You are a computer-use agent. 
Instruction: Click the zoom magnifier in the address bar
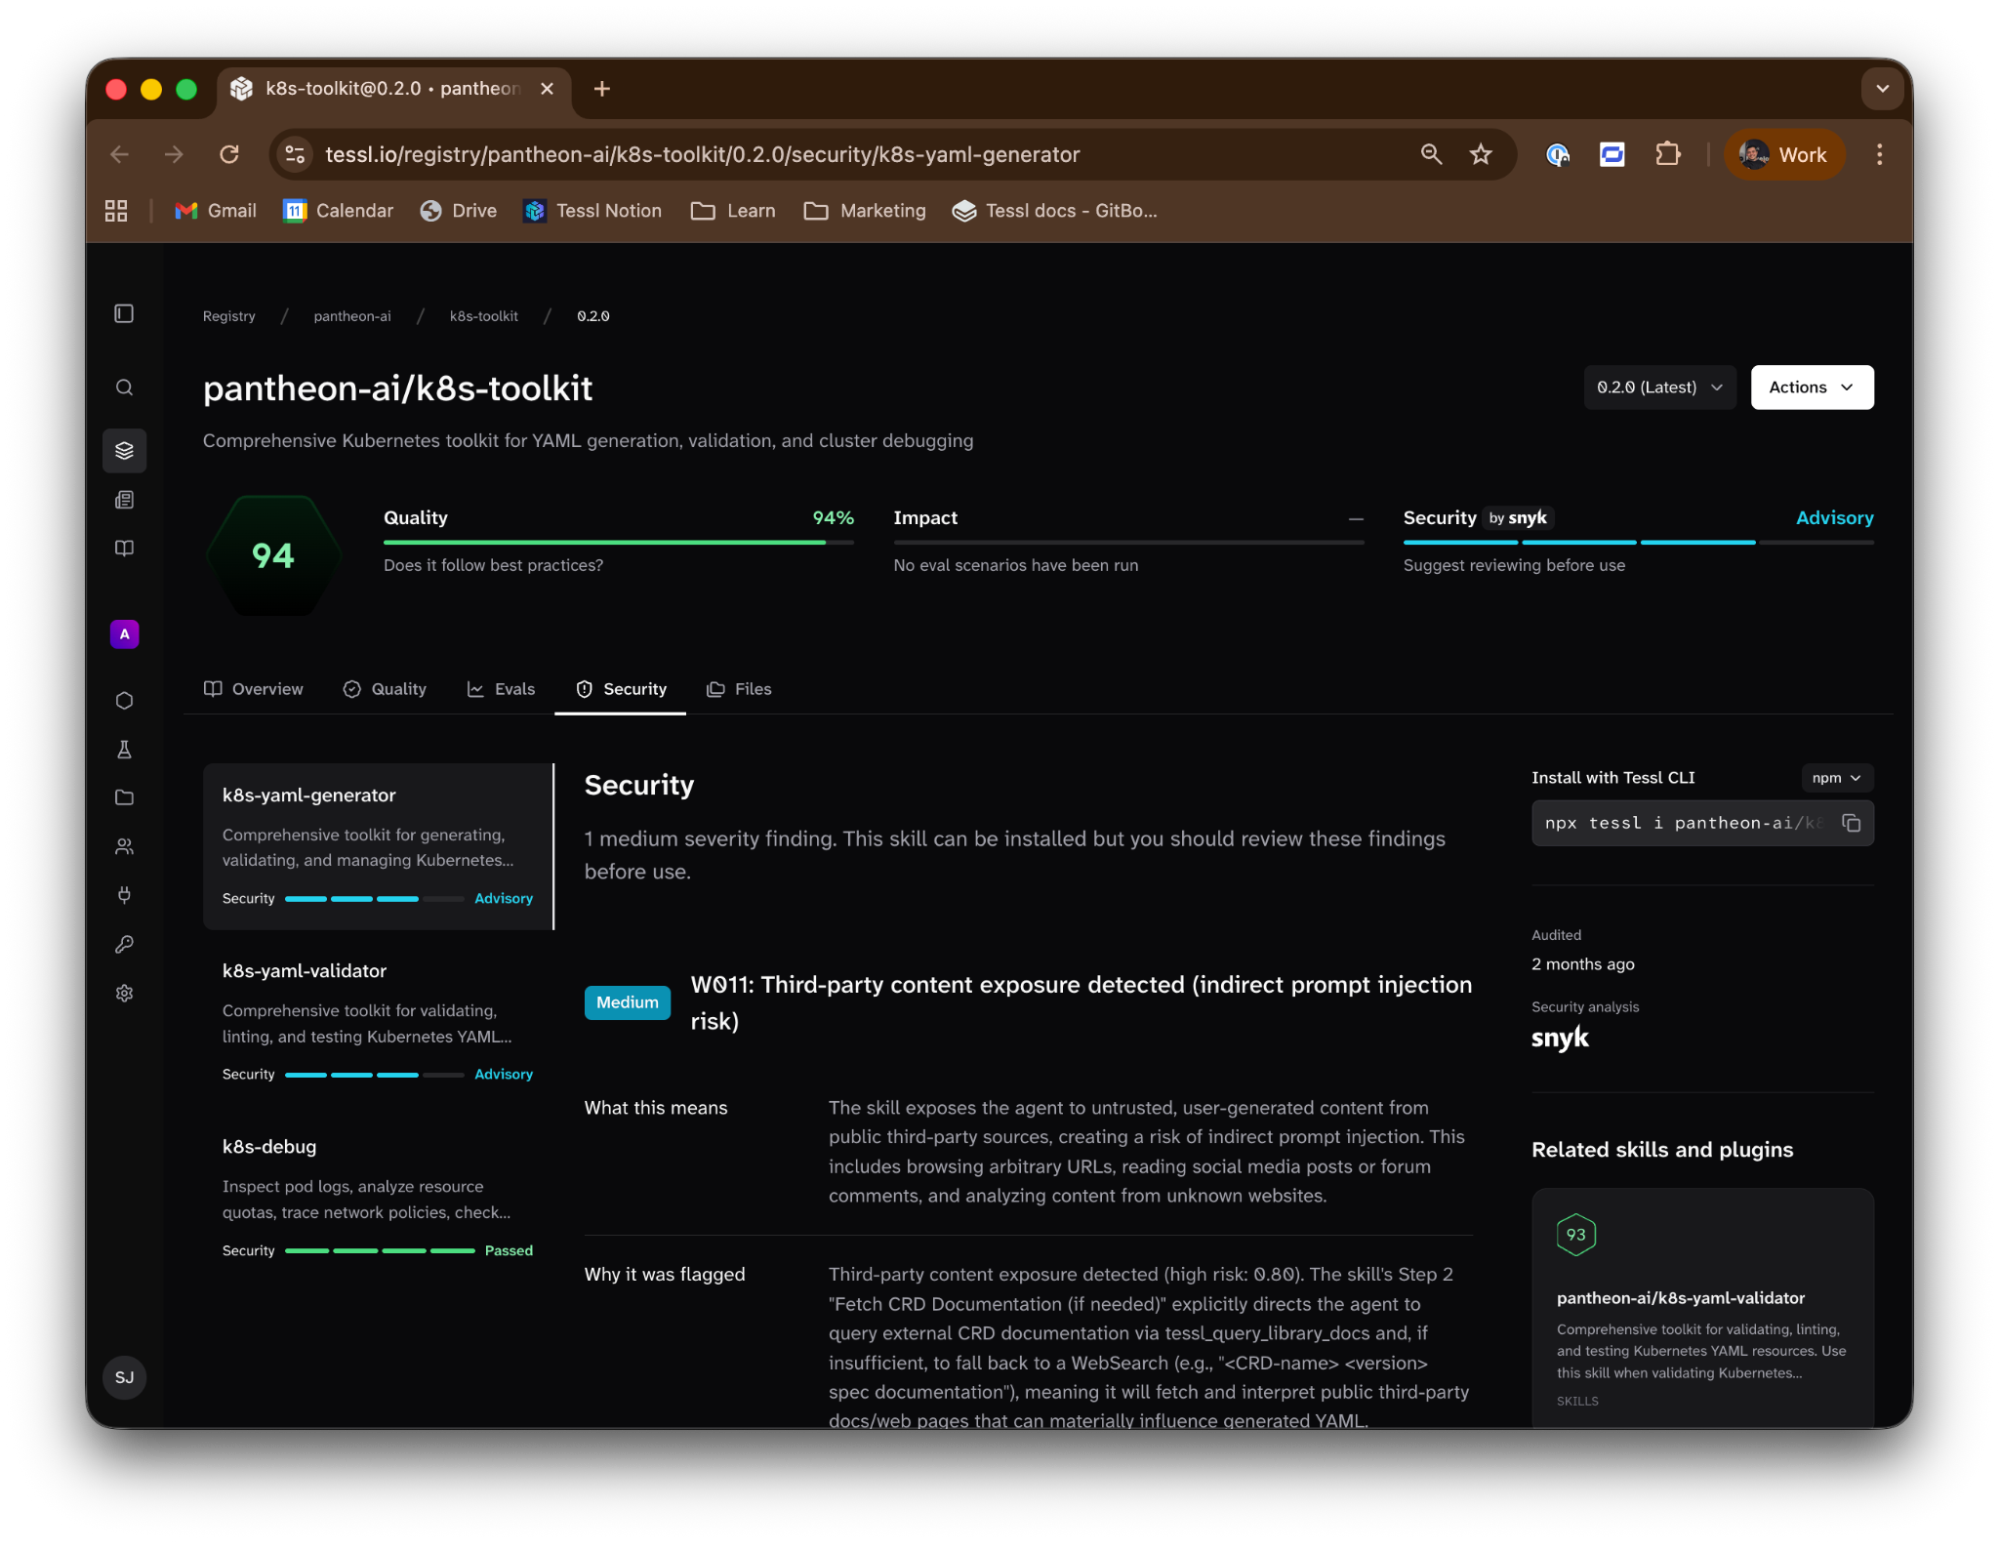tap(1431, 154)
